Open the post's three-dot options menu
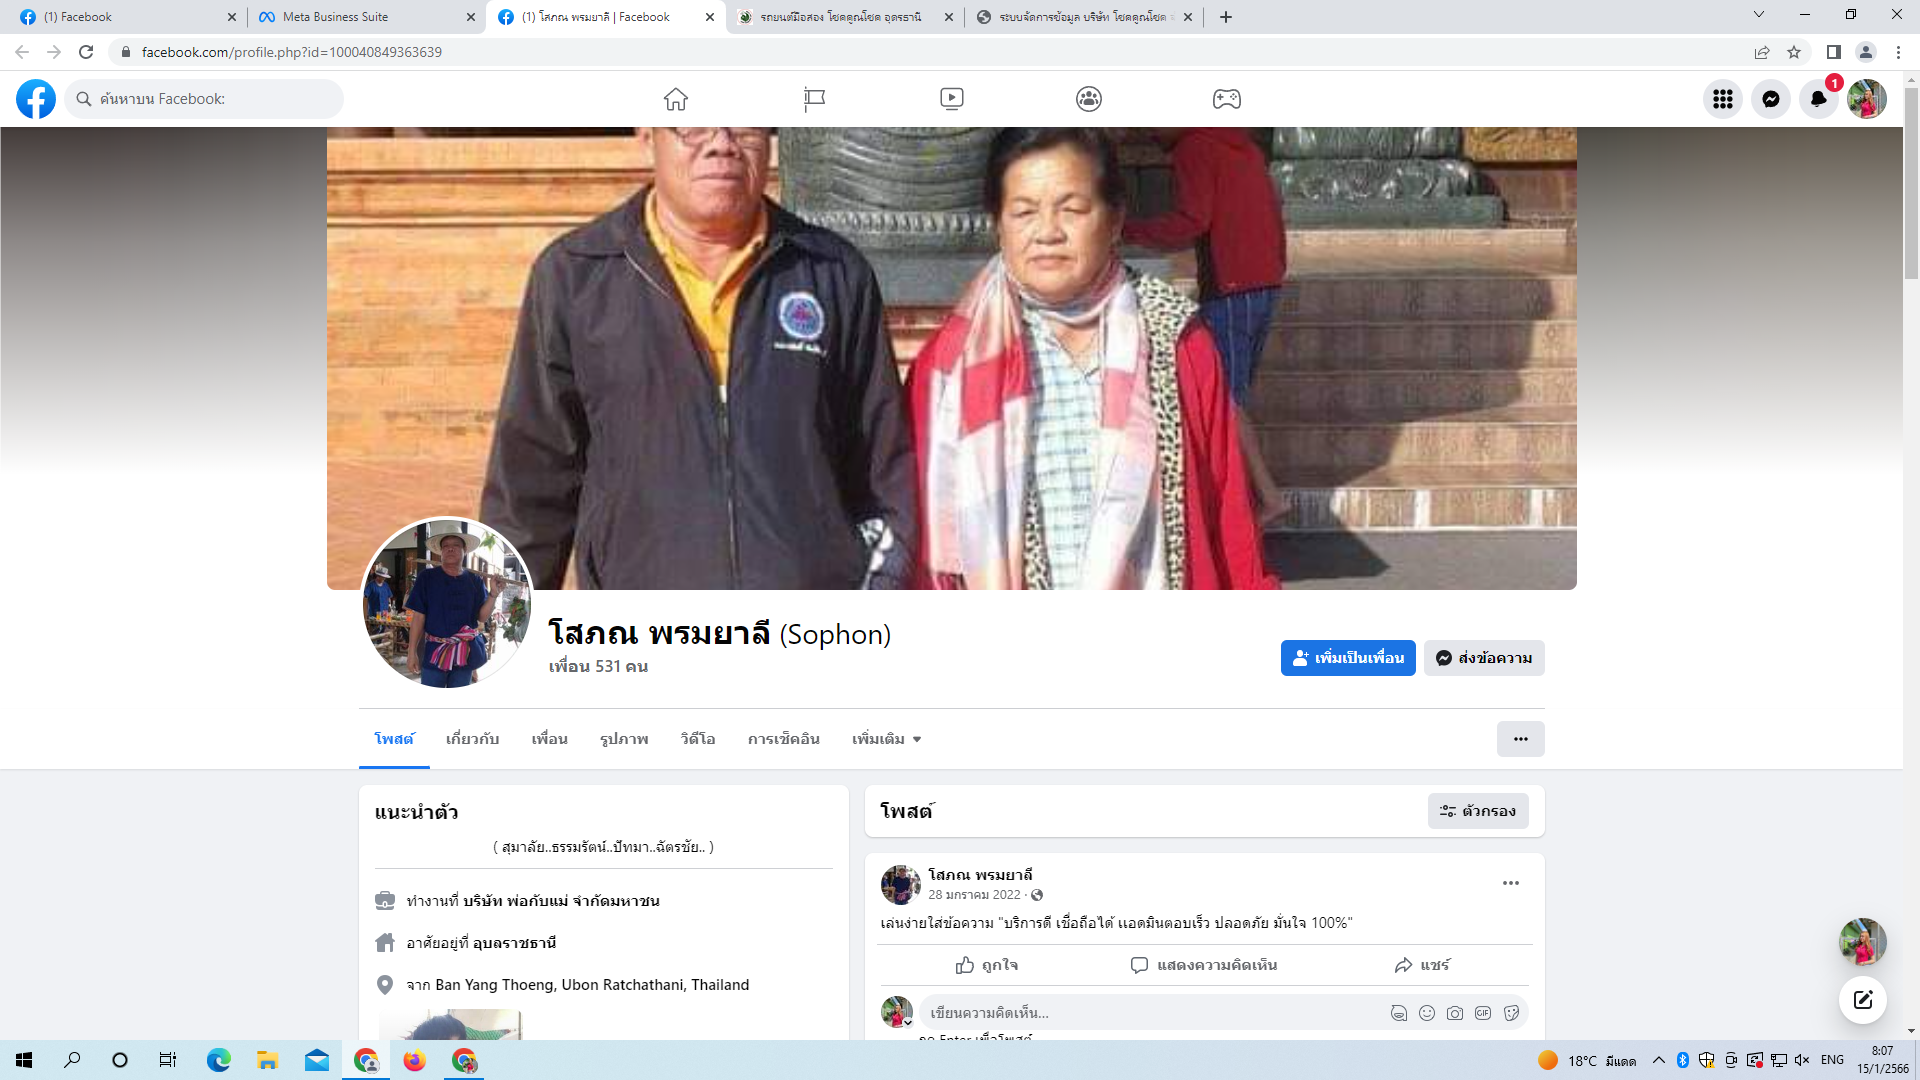 click(x=1510, y=883)
